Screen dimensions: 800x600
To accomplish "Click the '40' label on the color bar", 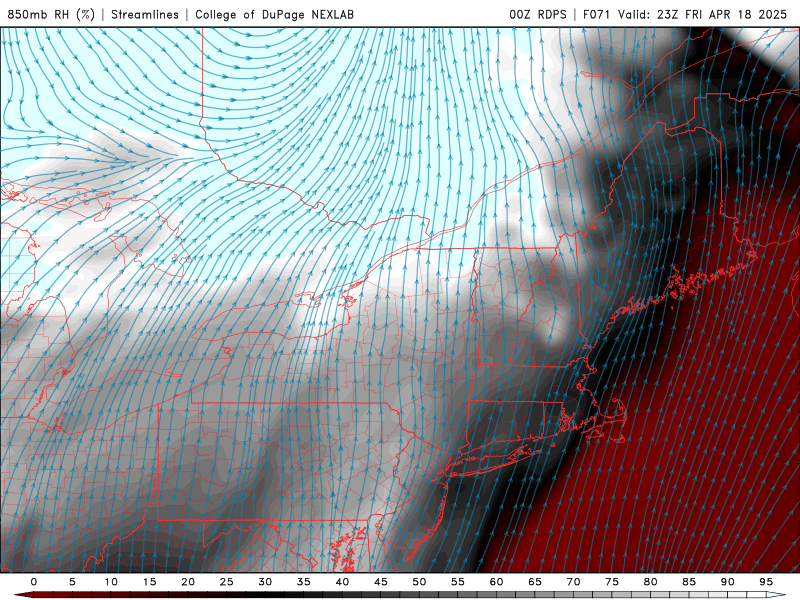I will coord(342,582).
